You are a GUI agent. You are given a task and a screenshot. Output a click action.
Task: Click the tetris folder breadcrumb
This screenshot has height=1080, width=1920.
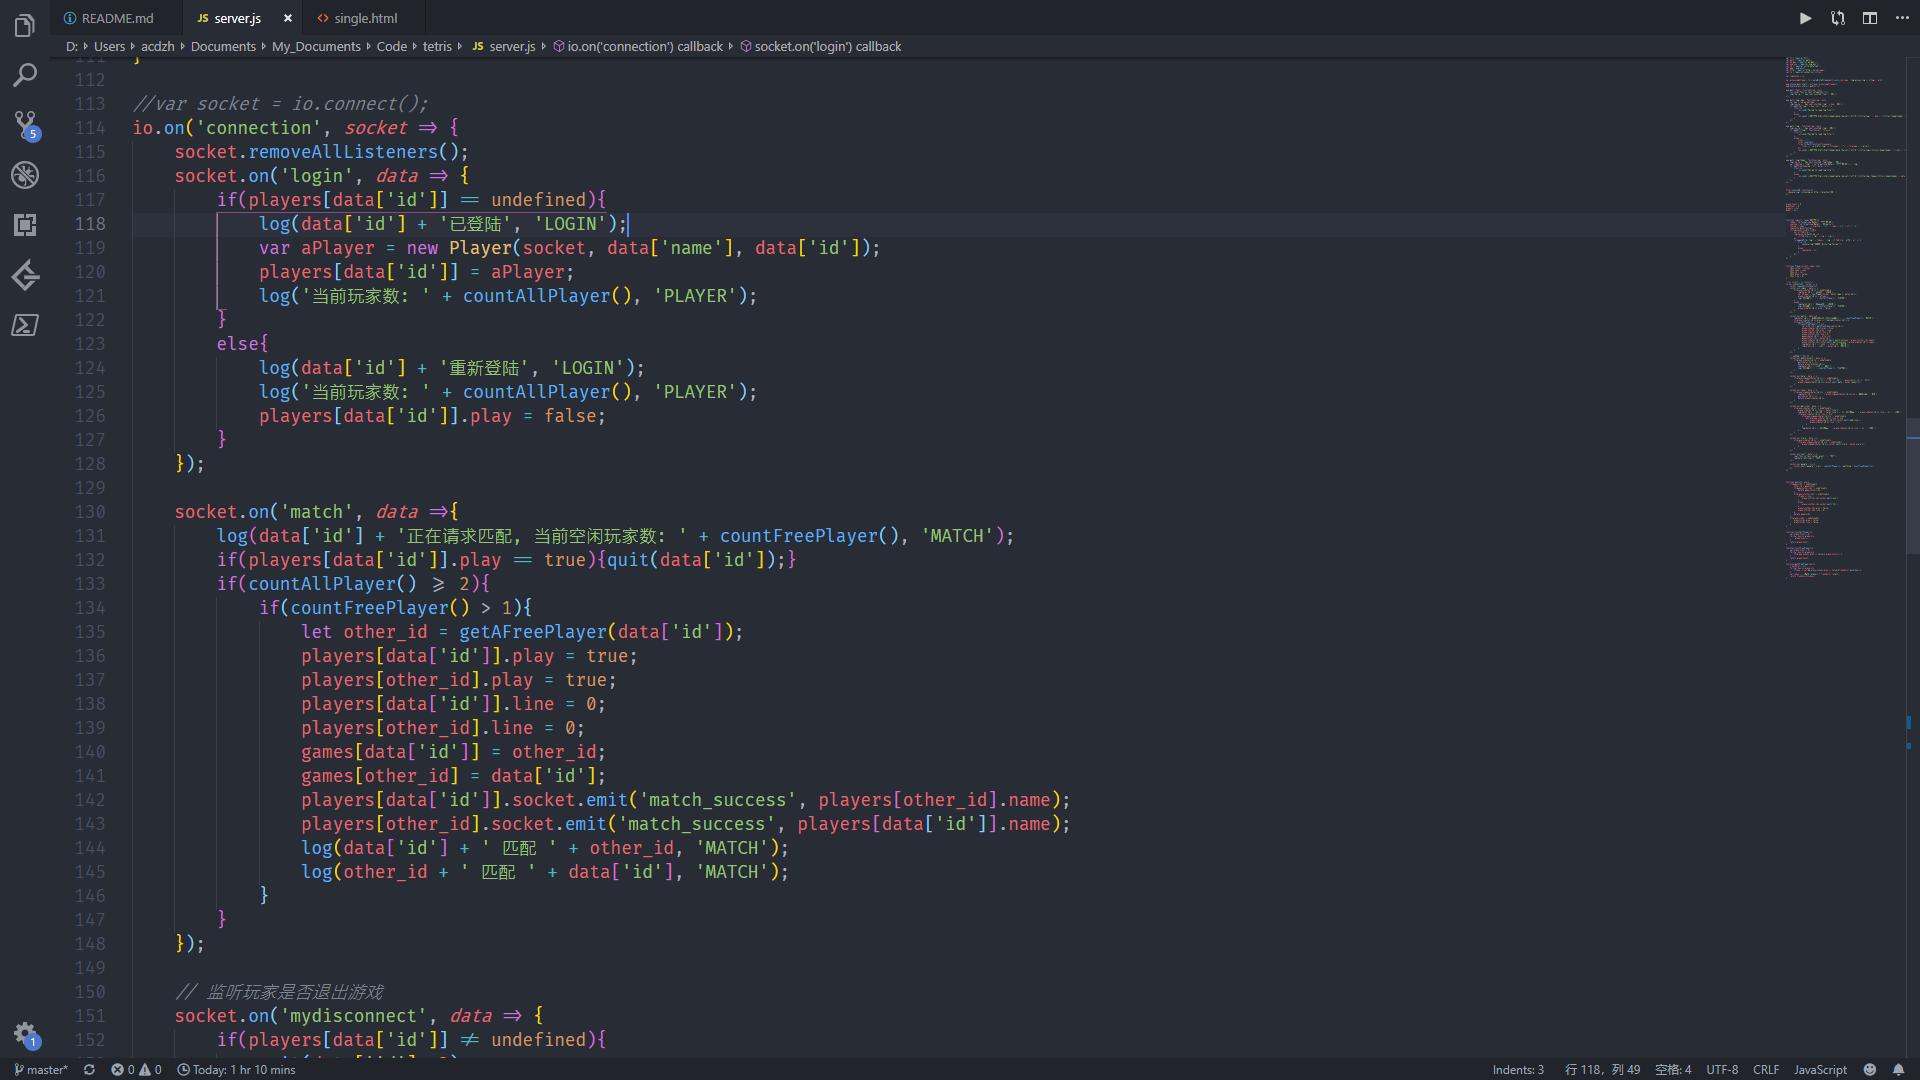click(x=437, y=46)
